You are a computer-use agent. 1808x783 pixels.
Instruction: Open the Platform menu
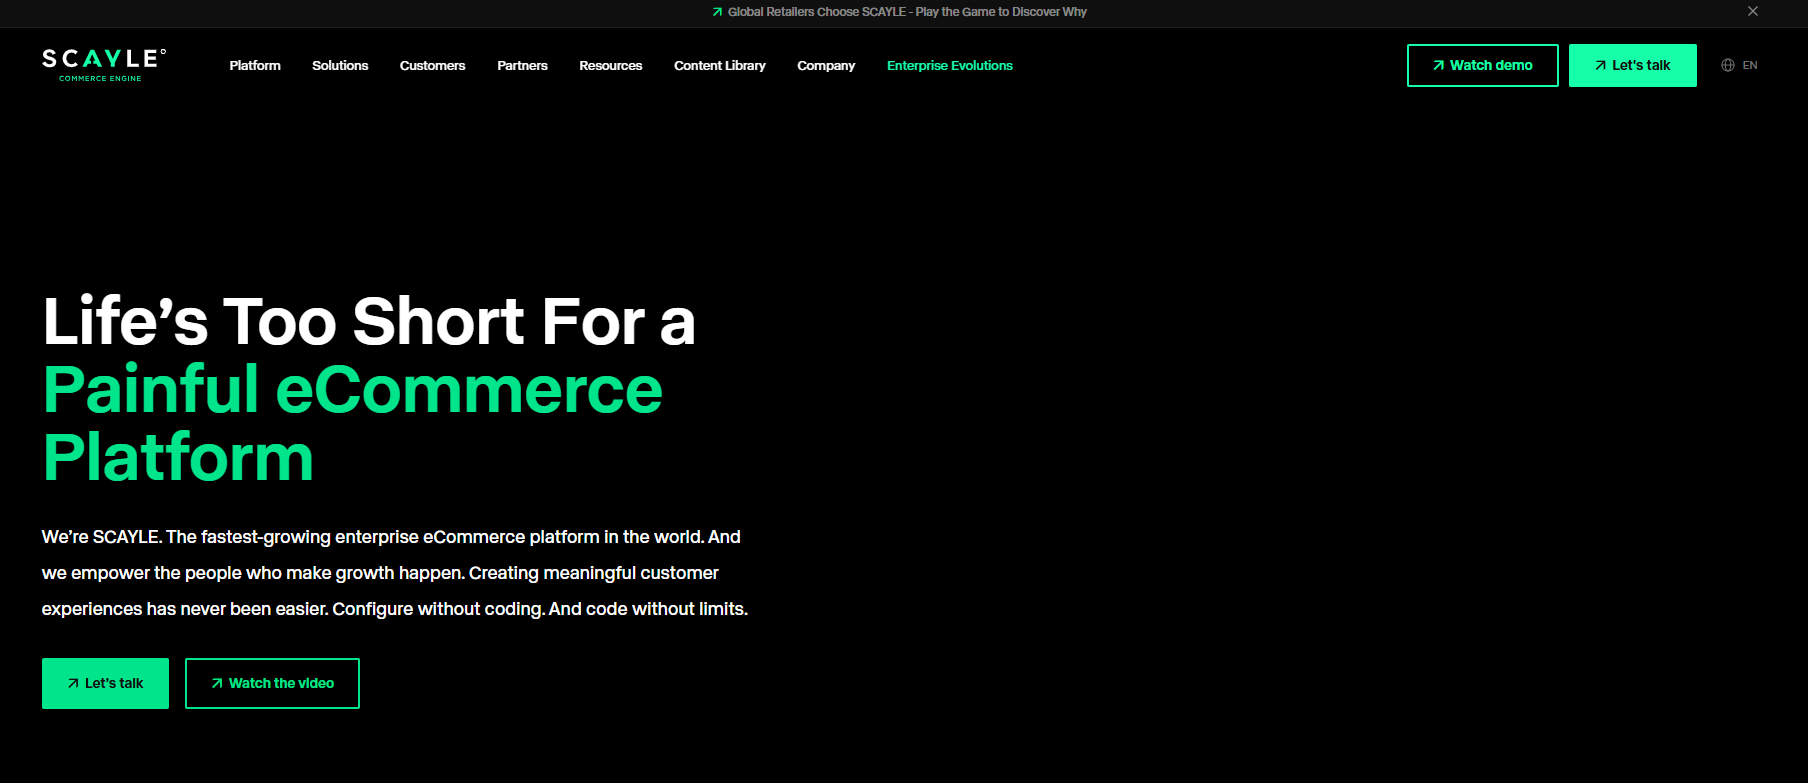tap(255, 65)
